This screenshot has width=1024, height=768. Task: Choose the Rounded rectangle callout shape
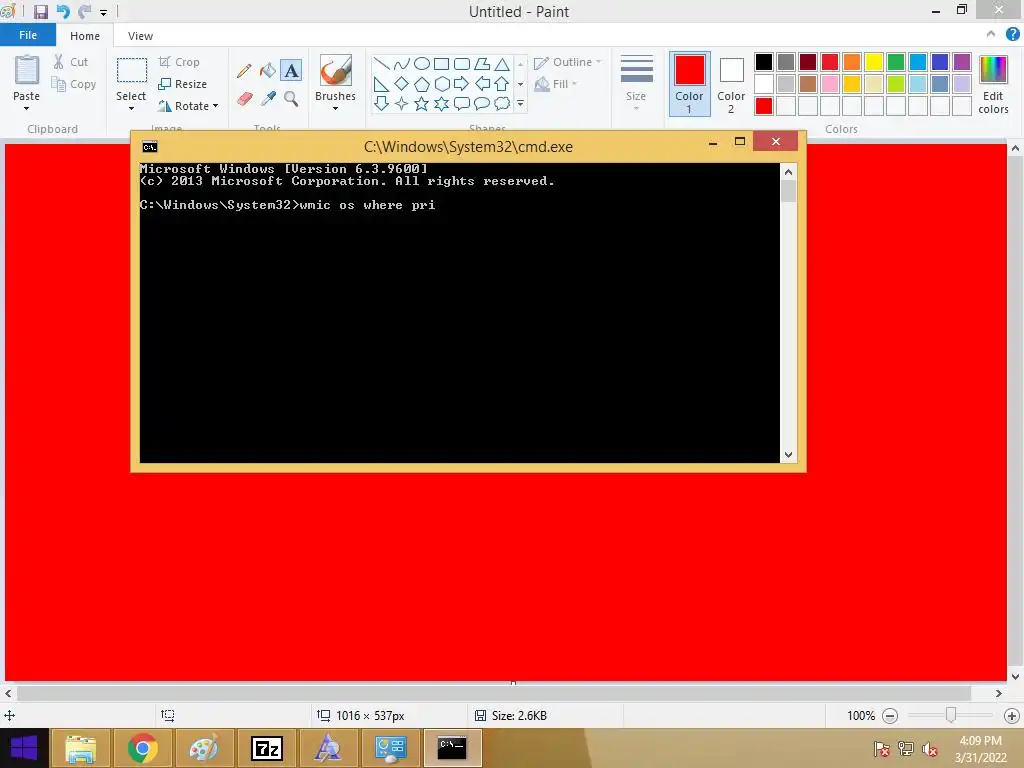click(462, 103)
